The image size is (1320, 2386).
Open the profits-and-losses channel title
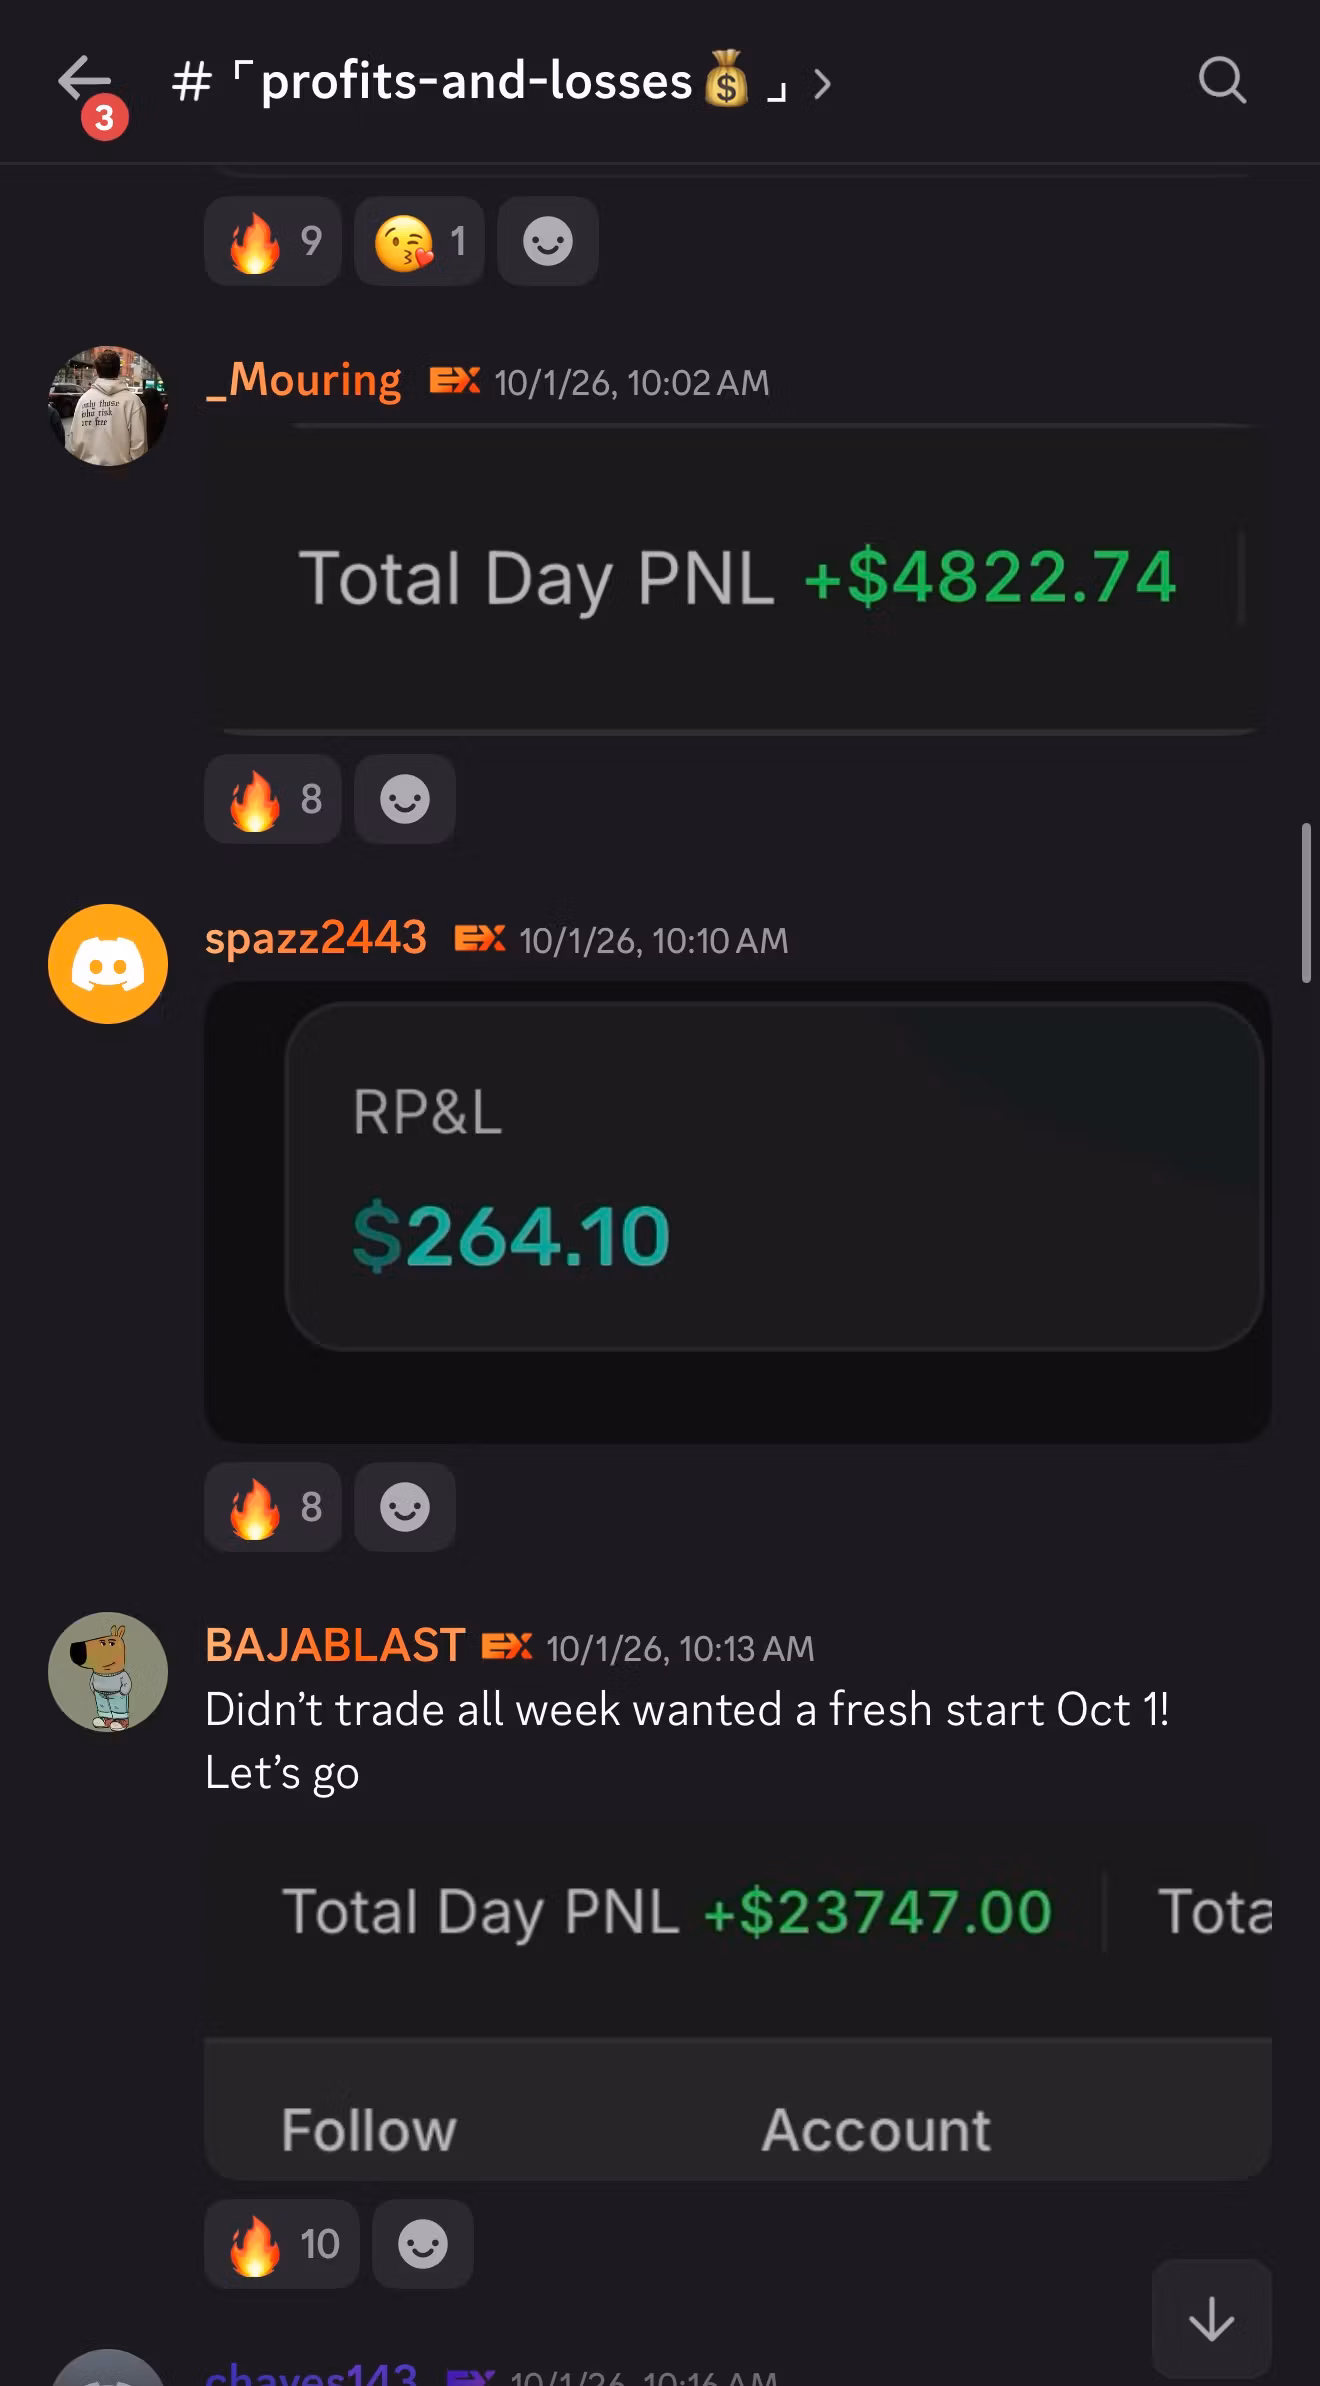(x=480, y=82)
